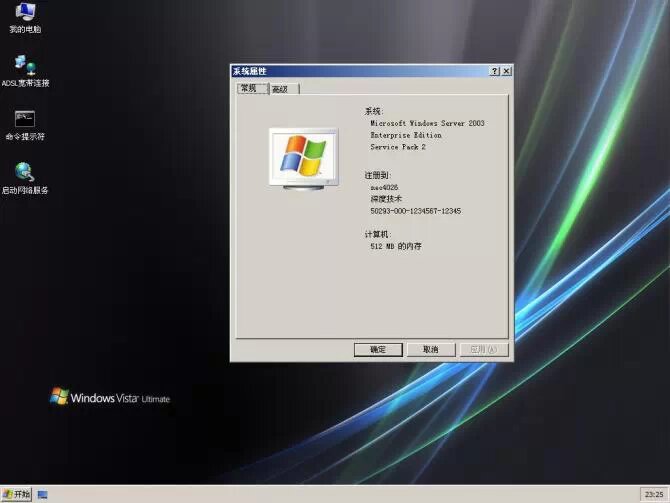Click the show desktop icon in taskbar

tap(42, 494)
